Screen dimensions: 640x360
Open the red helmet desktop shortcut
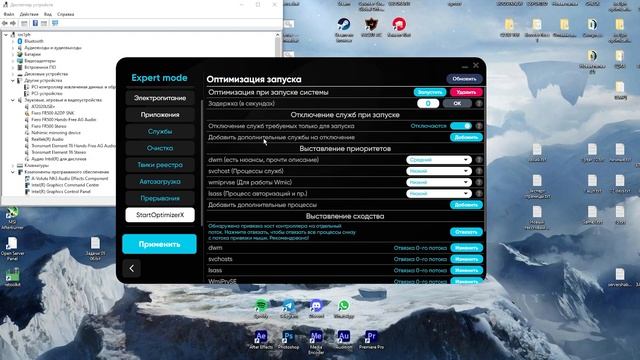[x=399, y=24]
